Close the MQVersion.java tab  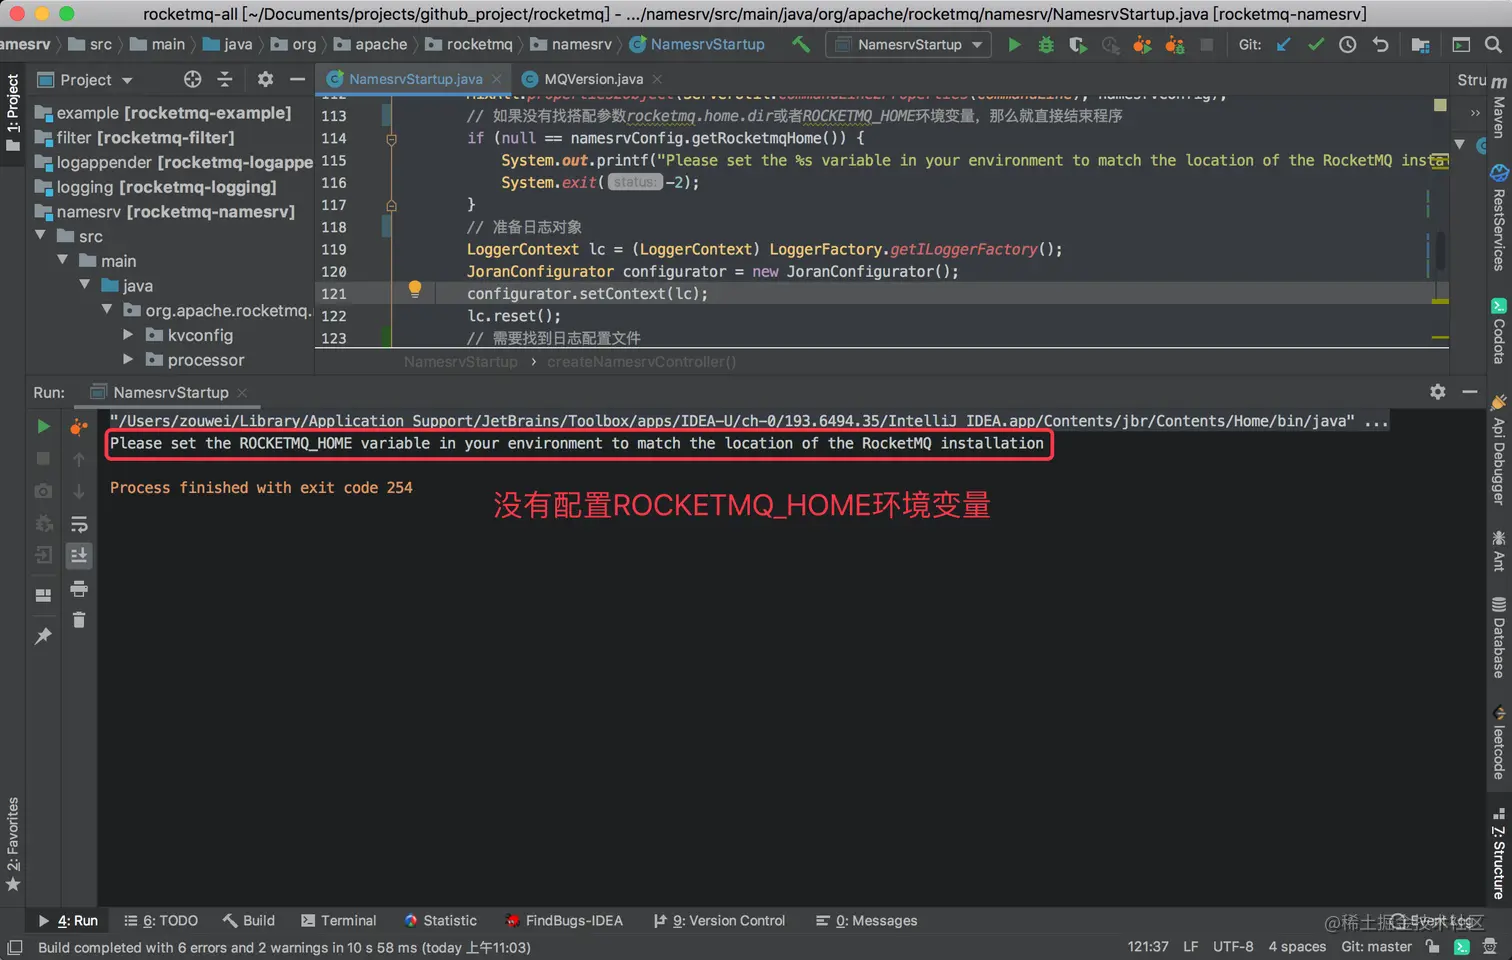click(657, 79)
